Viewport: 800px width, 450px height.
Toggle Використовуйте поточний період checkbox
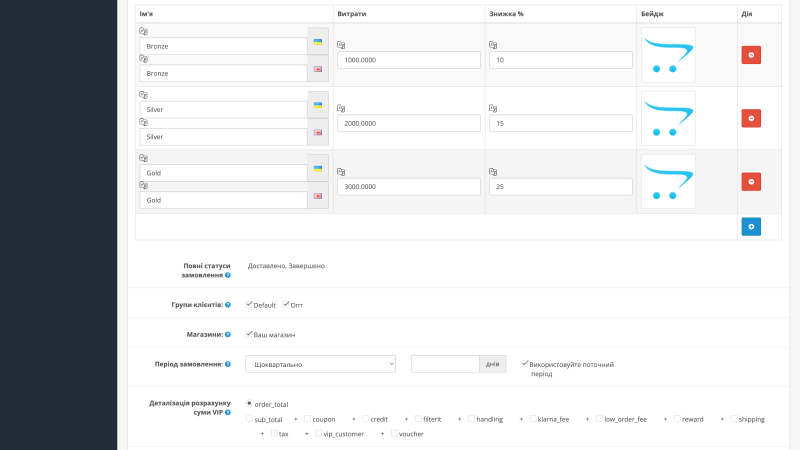click(524, 363)
